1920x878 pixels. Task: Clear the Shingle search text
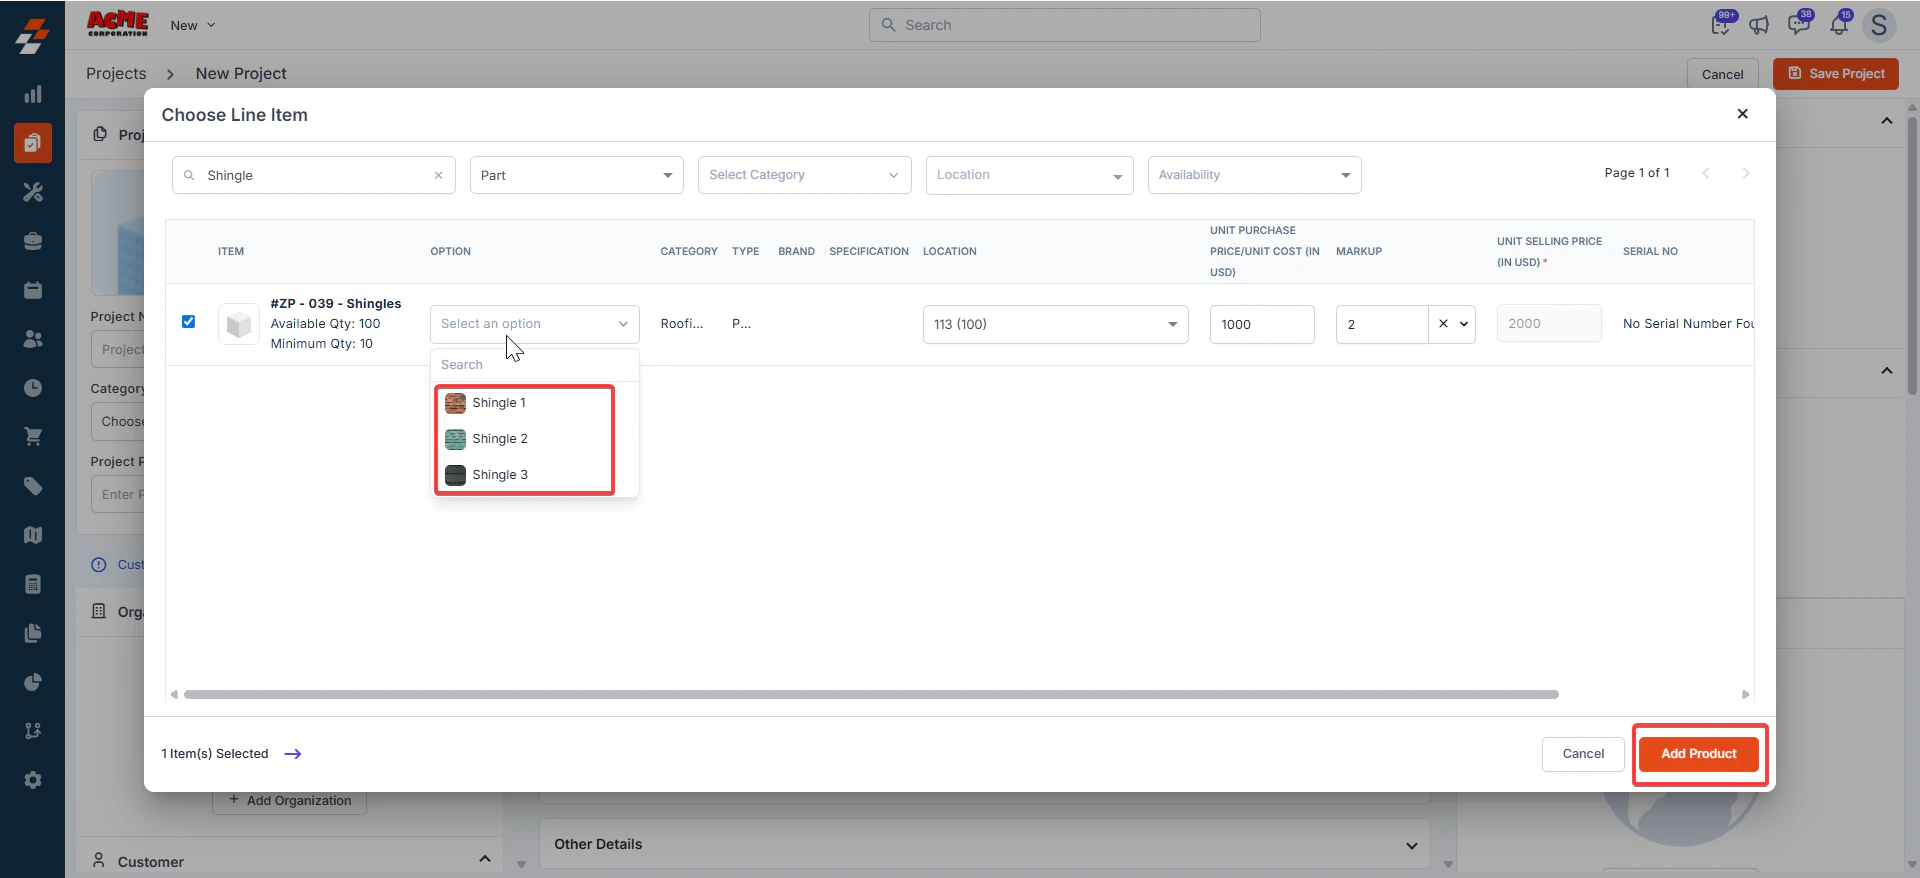438,175
